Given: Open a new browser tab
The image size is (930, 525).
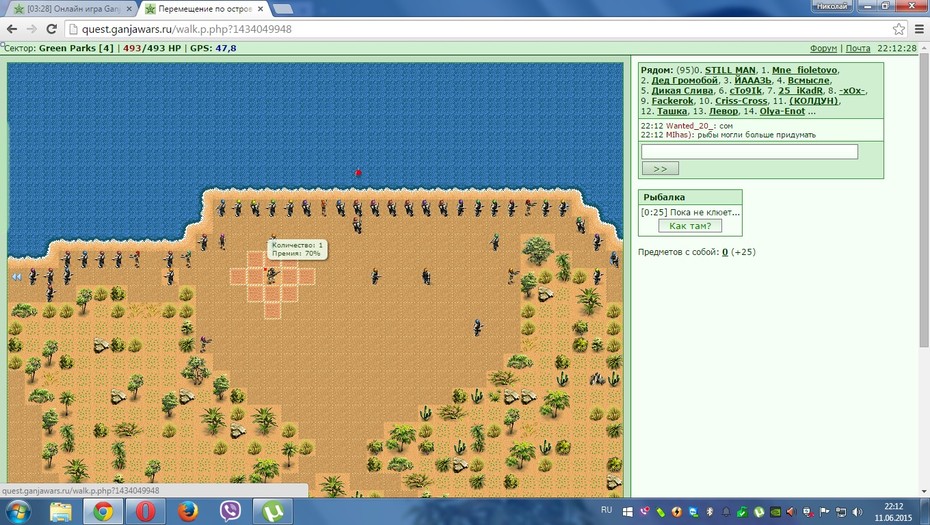Looking at the screenshot, I should point(283,9).
